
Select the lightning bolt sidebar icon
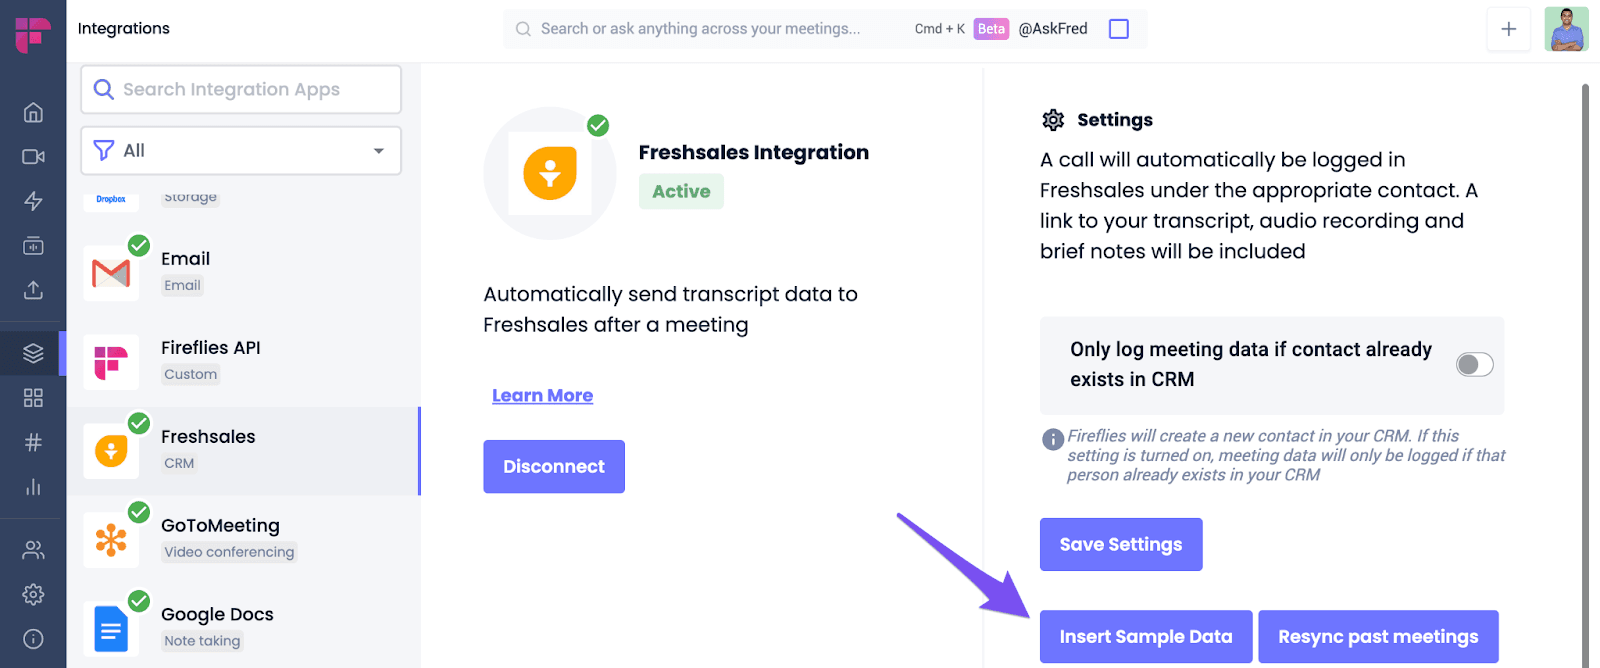pyautogui.click(x=33, y=201)
